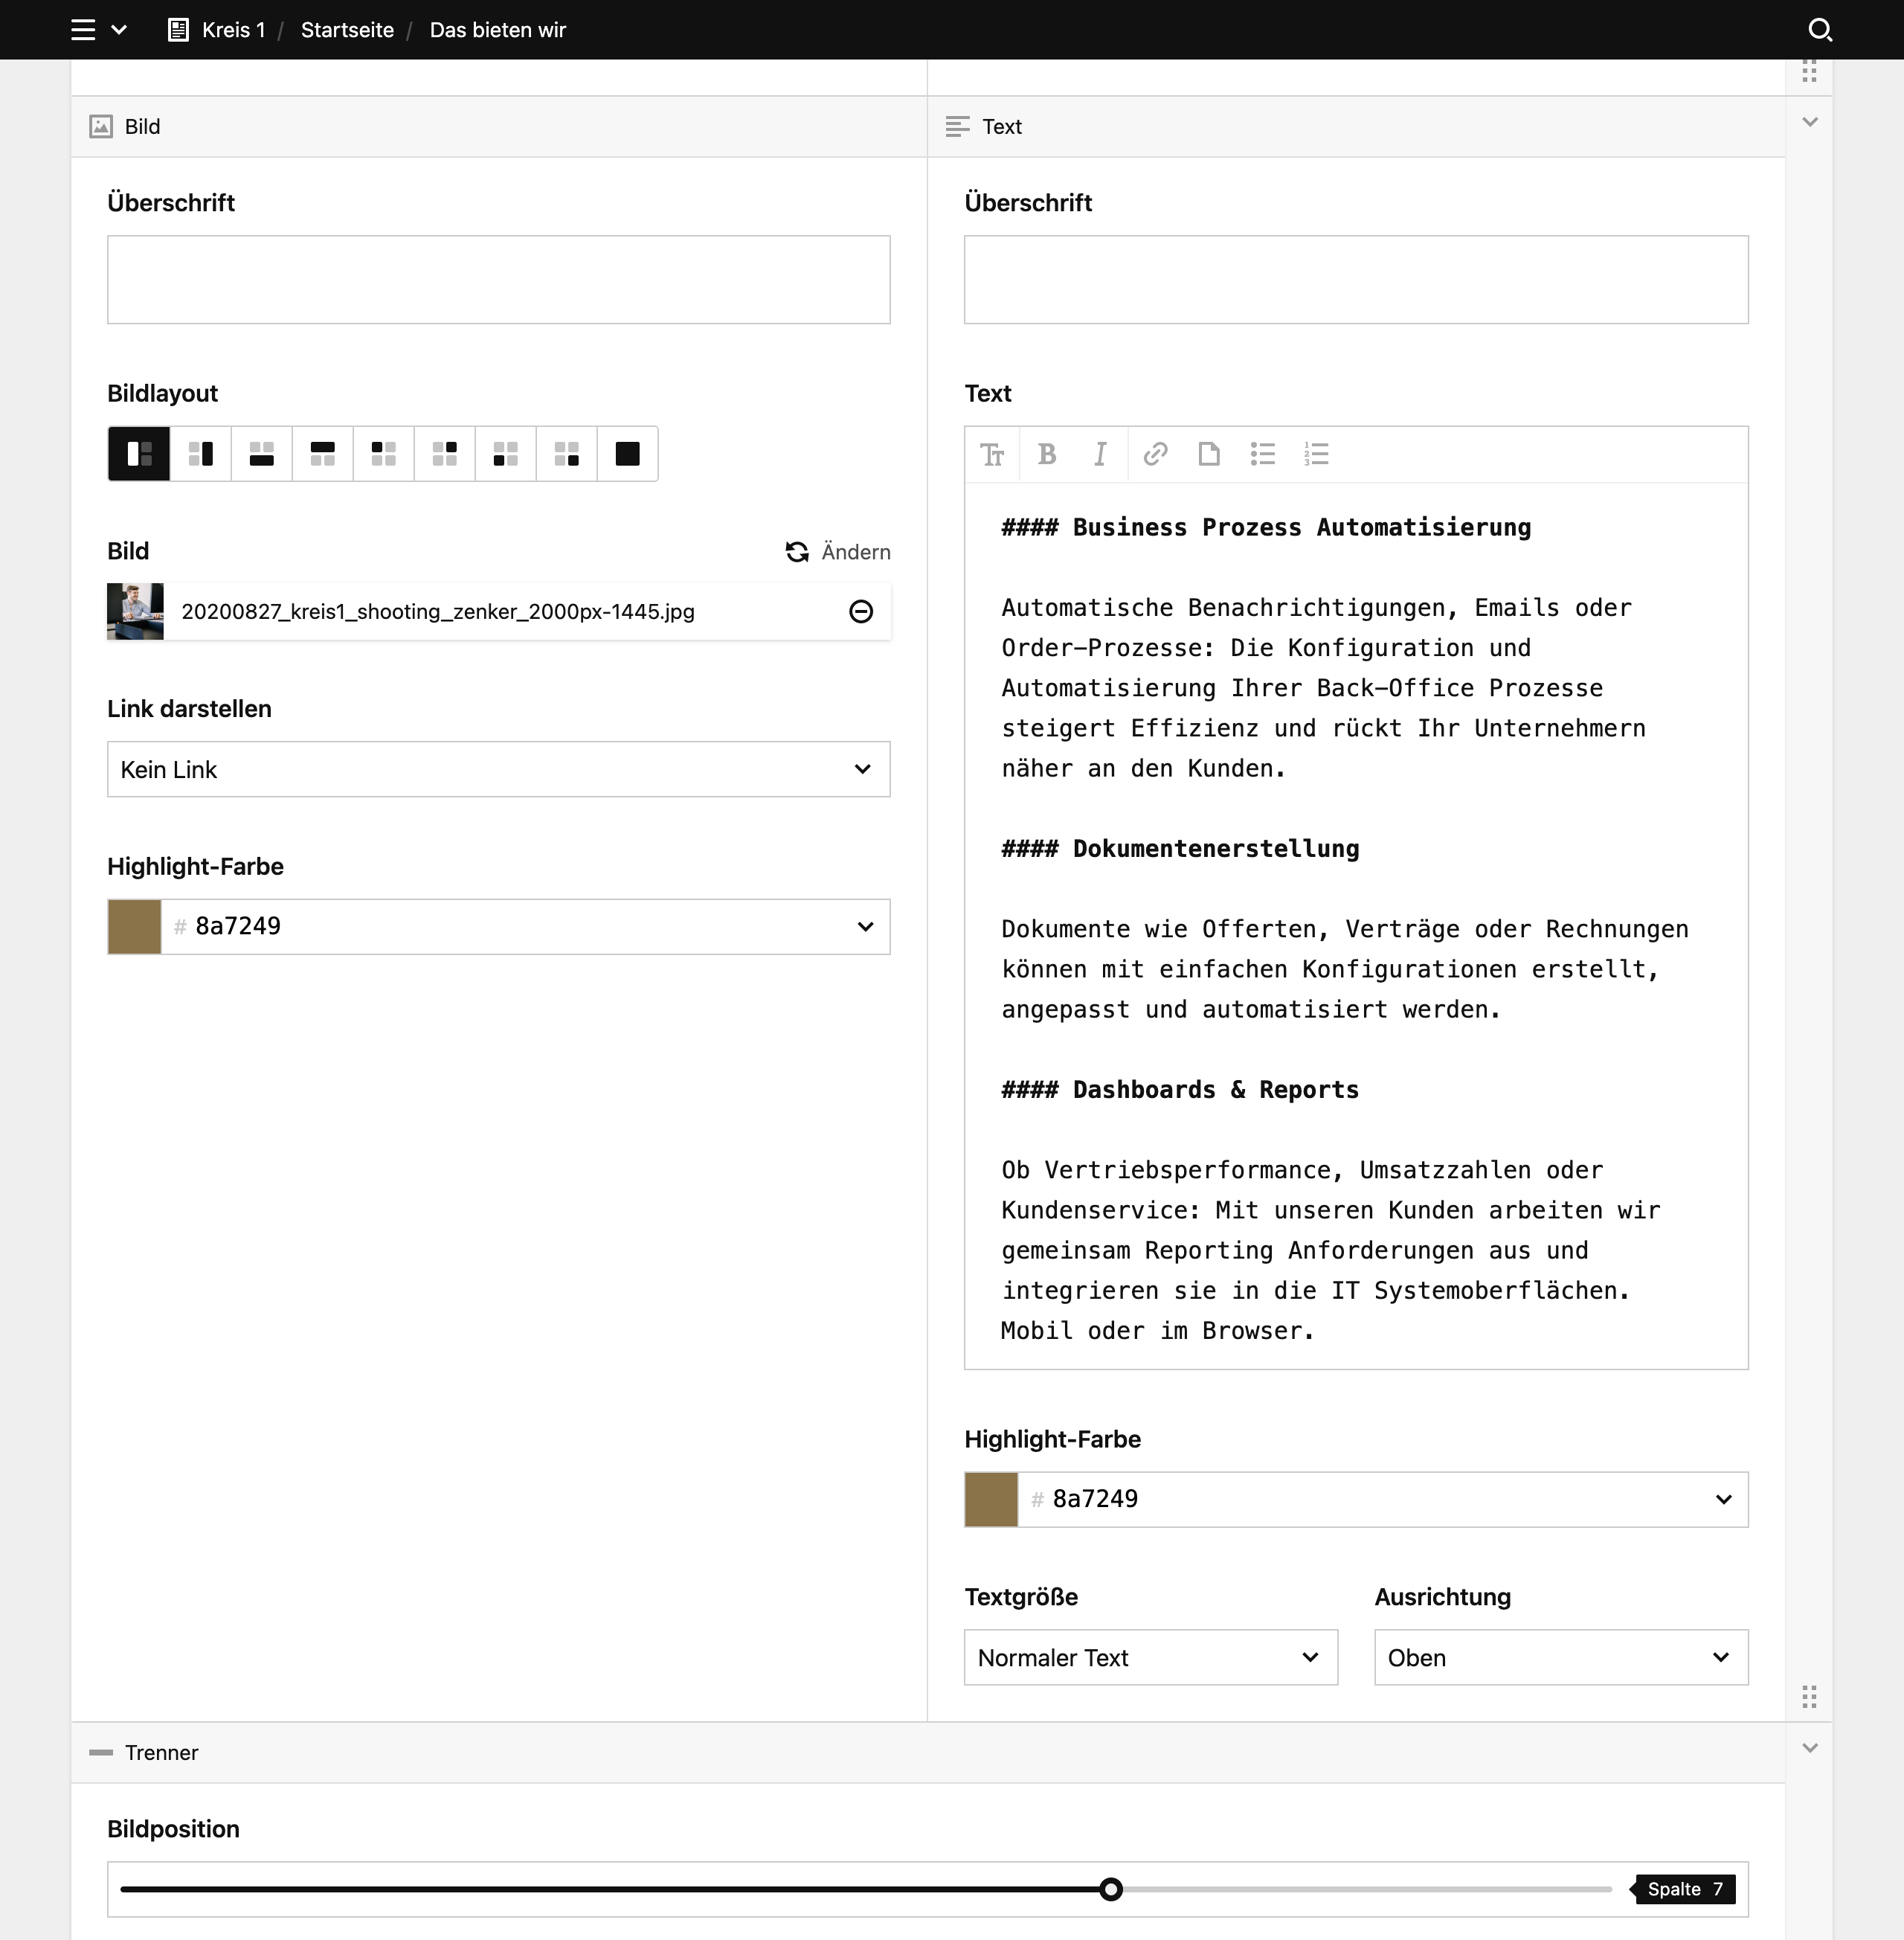Select the second Bildlayout option
The height and width of the screenshot is (1940, 1904).
click(x=200, y=453)
